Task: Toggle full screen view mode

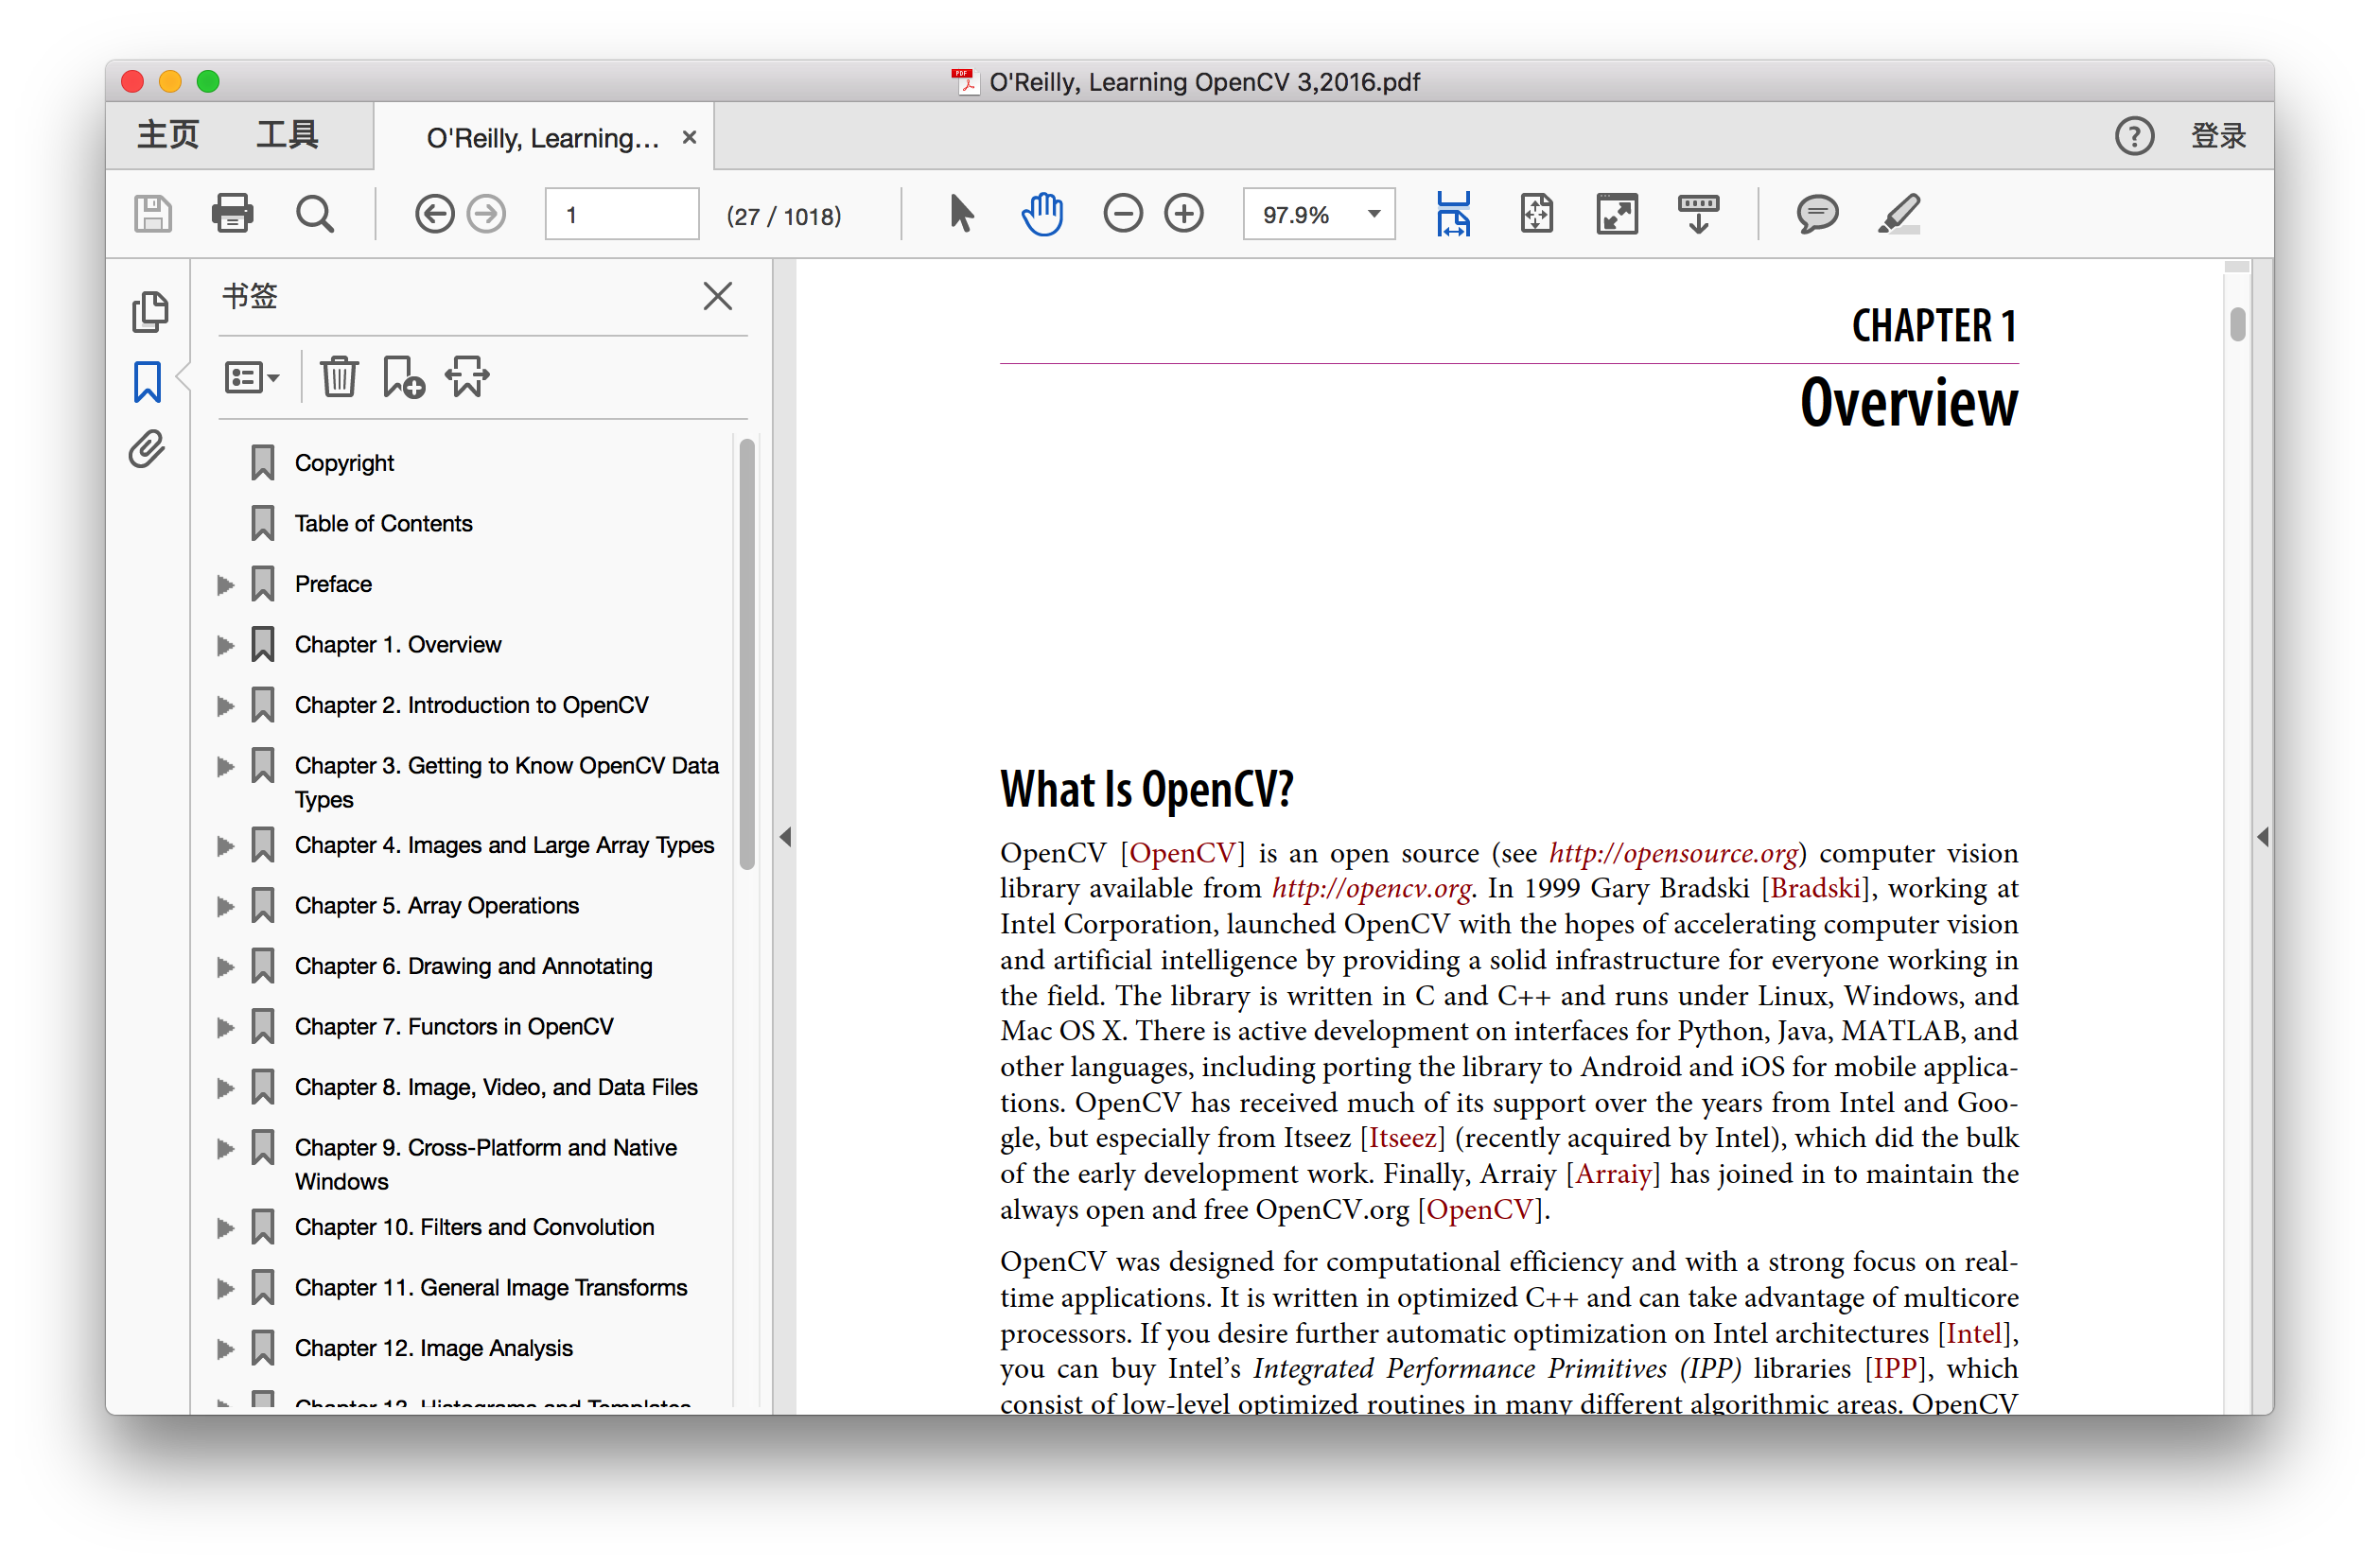Action: (x=1616, y=214)
